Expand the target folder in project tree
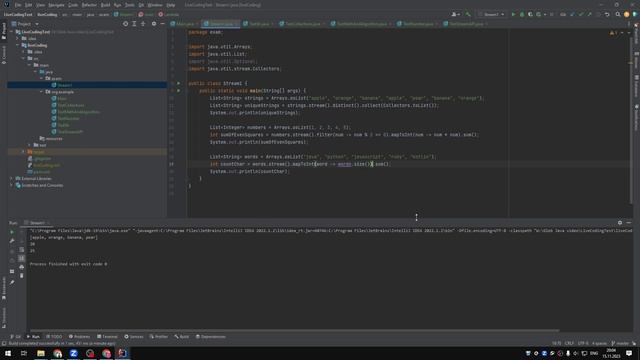 point(23,152)
